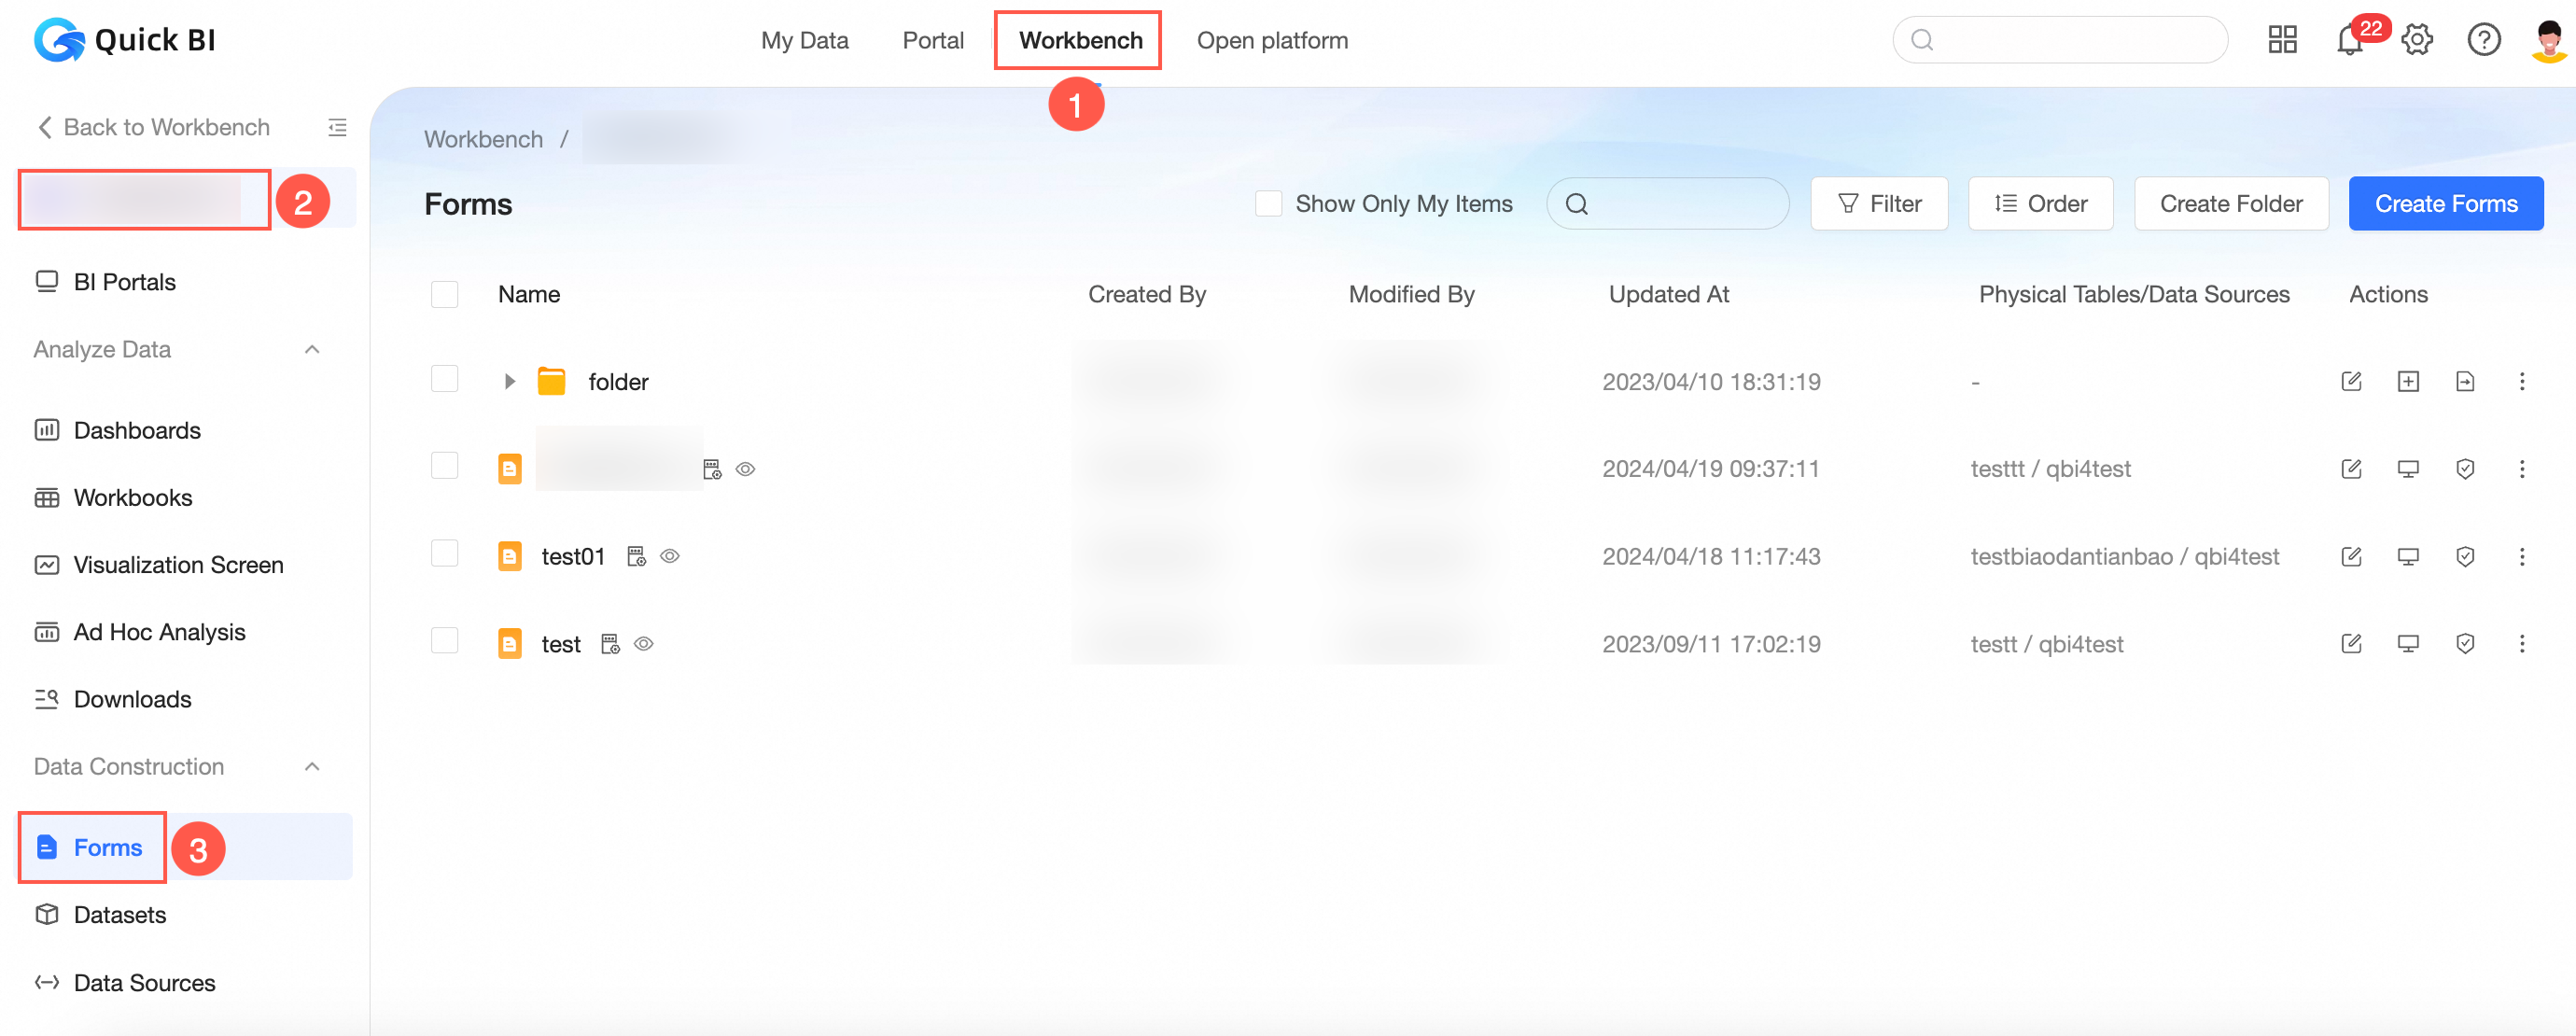Collapse the Data Construction section
Screen dimensions: 2576x1036
[312, 767]
